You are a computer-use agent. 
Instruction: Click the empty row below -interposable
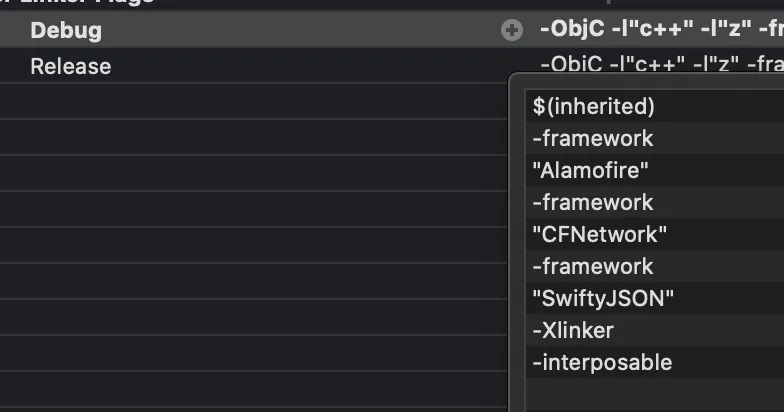coord(650,392)
